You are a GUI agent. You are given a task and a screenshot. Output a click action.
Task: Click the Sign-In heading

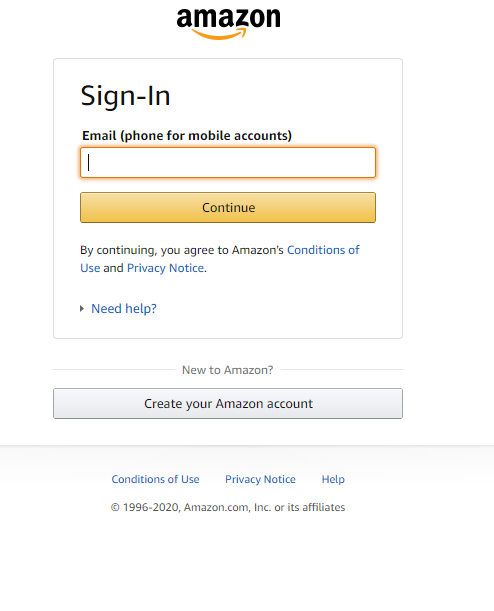click(x=125, y=95)
